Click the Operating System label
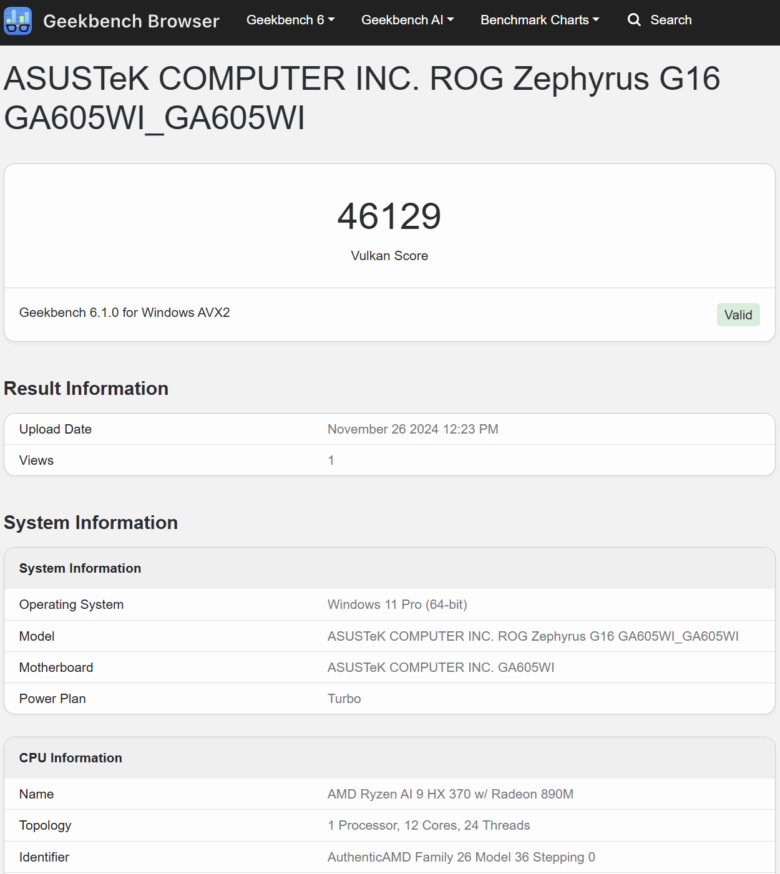780x874 pixels. [x=71, y=605]
